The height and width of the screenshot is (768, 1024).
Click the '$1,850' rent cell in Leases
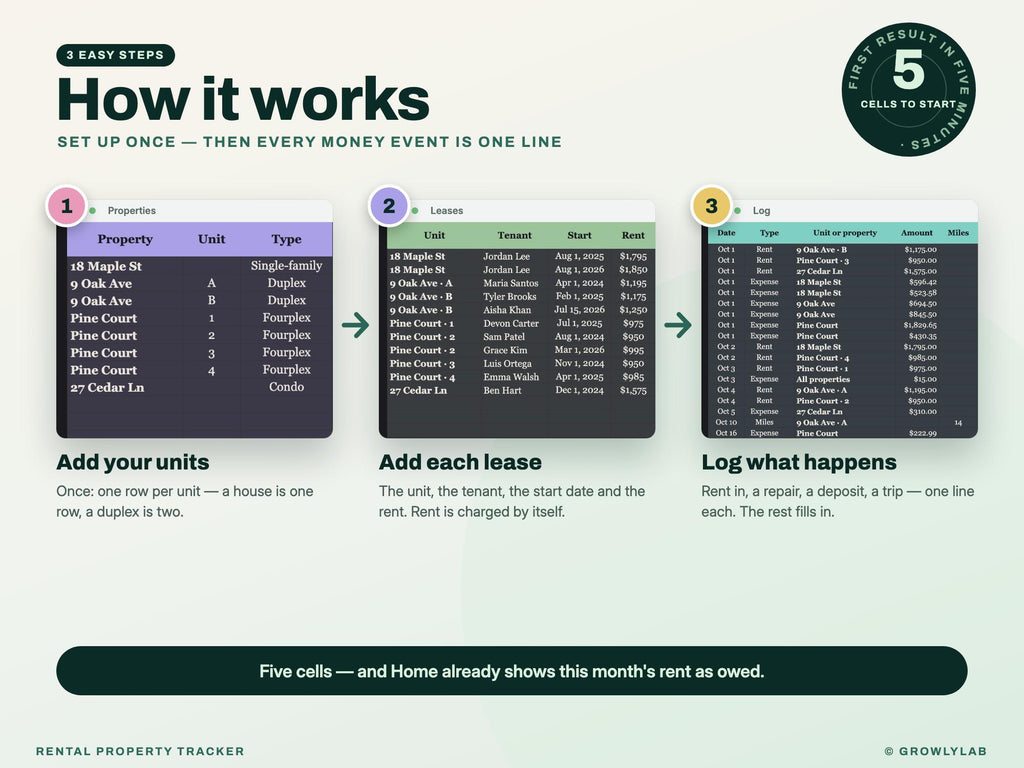coord(633,269)
